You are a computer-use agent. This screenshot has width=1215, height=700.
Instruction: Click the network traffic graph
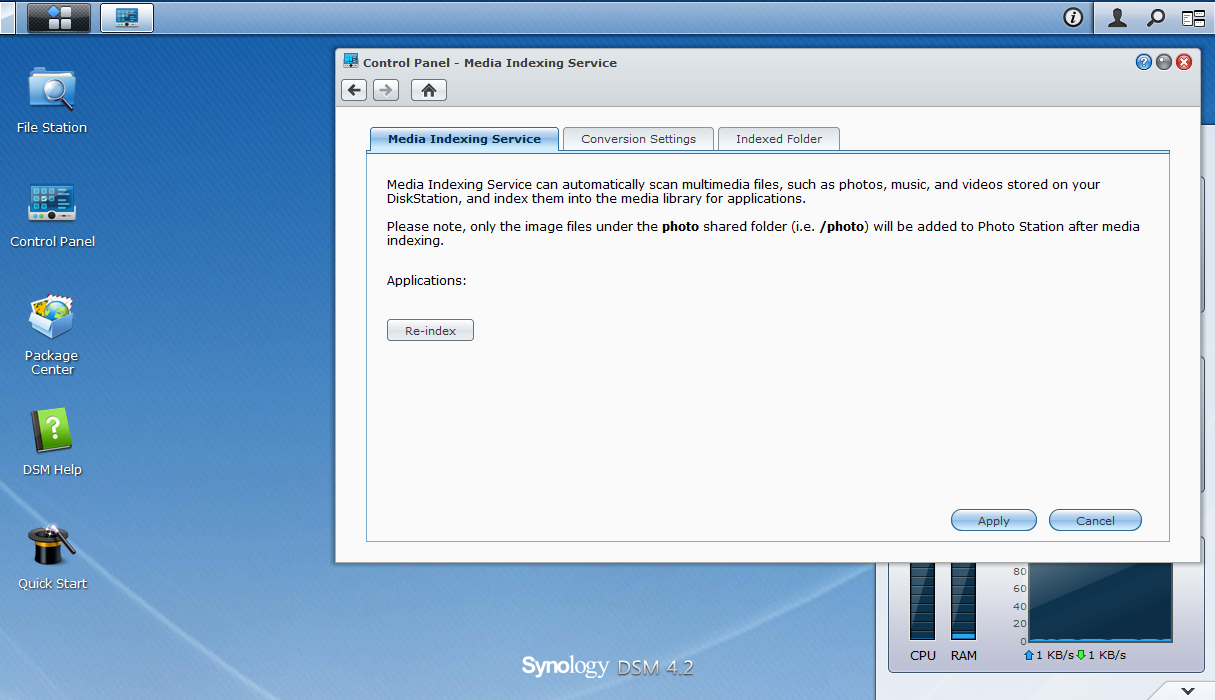(x=1100, y=601)
